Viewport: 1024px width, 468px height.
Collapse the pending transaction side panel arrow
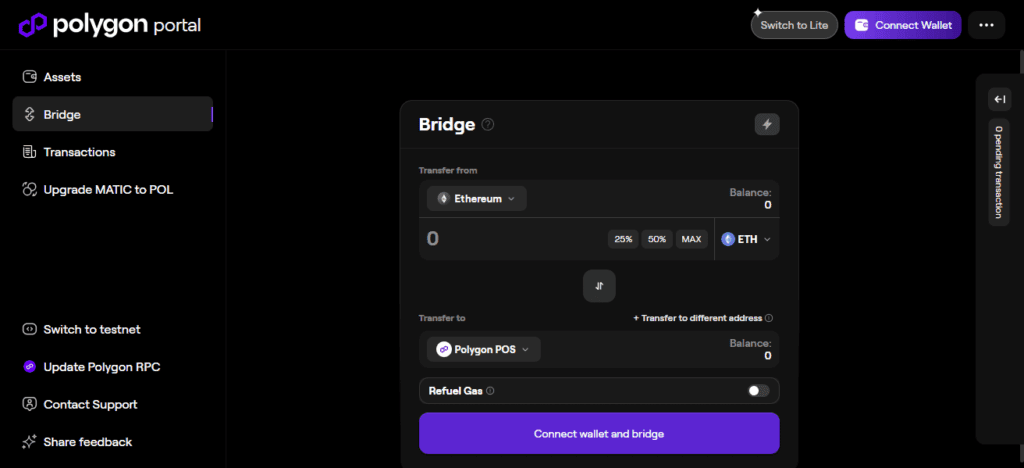[x=999, y=99]
